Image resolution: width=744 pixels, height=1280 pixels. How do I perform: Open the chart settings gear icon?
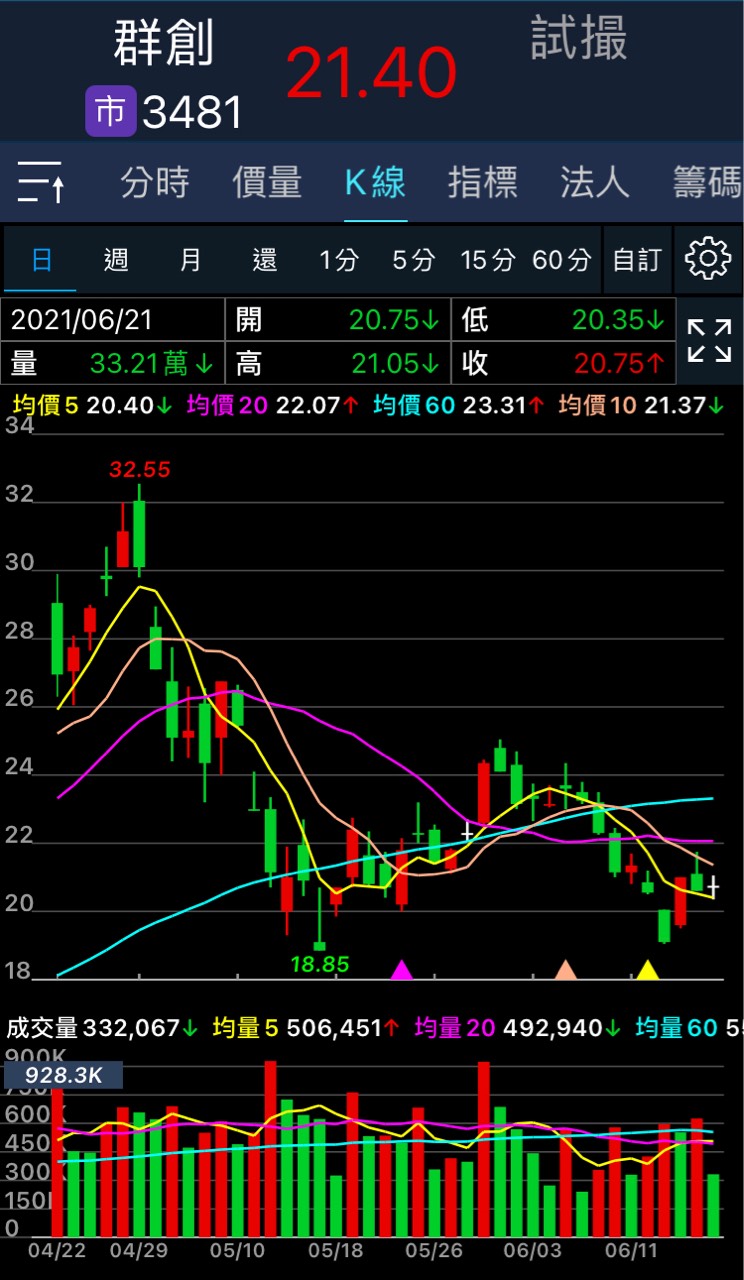(x=708, y=260)
